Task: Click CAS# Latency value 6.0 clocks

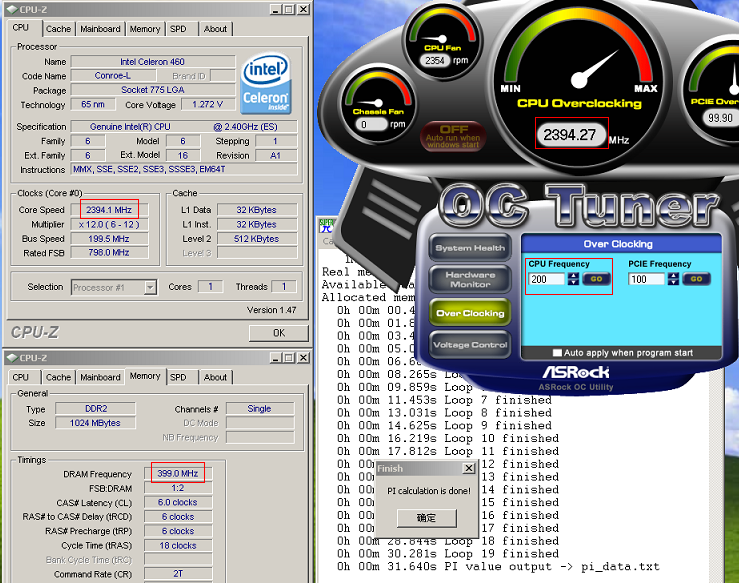Action: [178, 502]
